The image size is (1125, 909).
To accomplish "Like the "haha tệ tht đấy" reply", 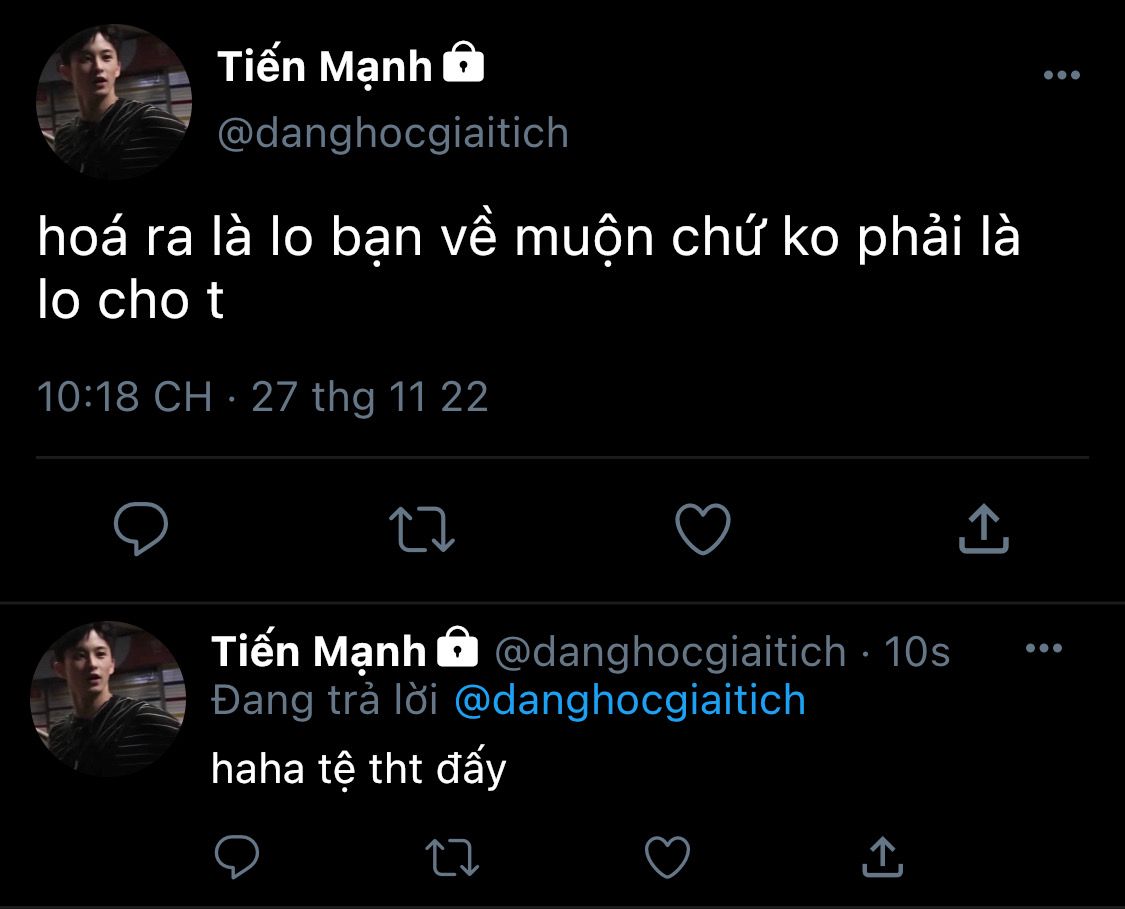I will point(667,856).
